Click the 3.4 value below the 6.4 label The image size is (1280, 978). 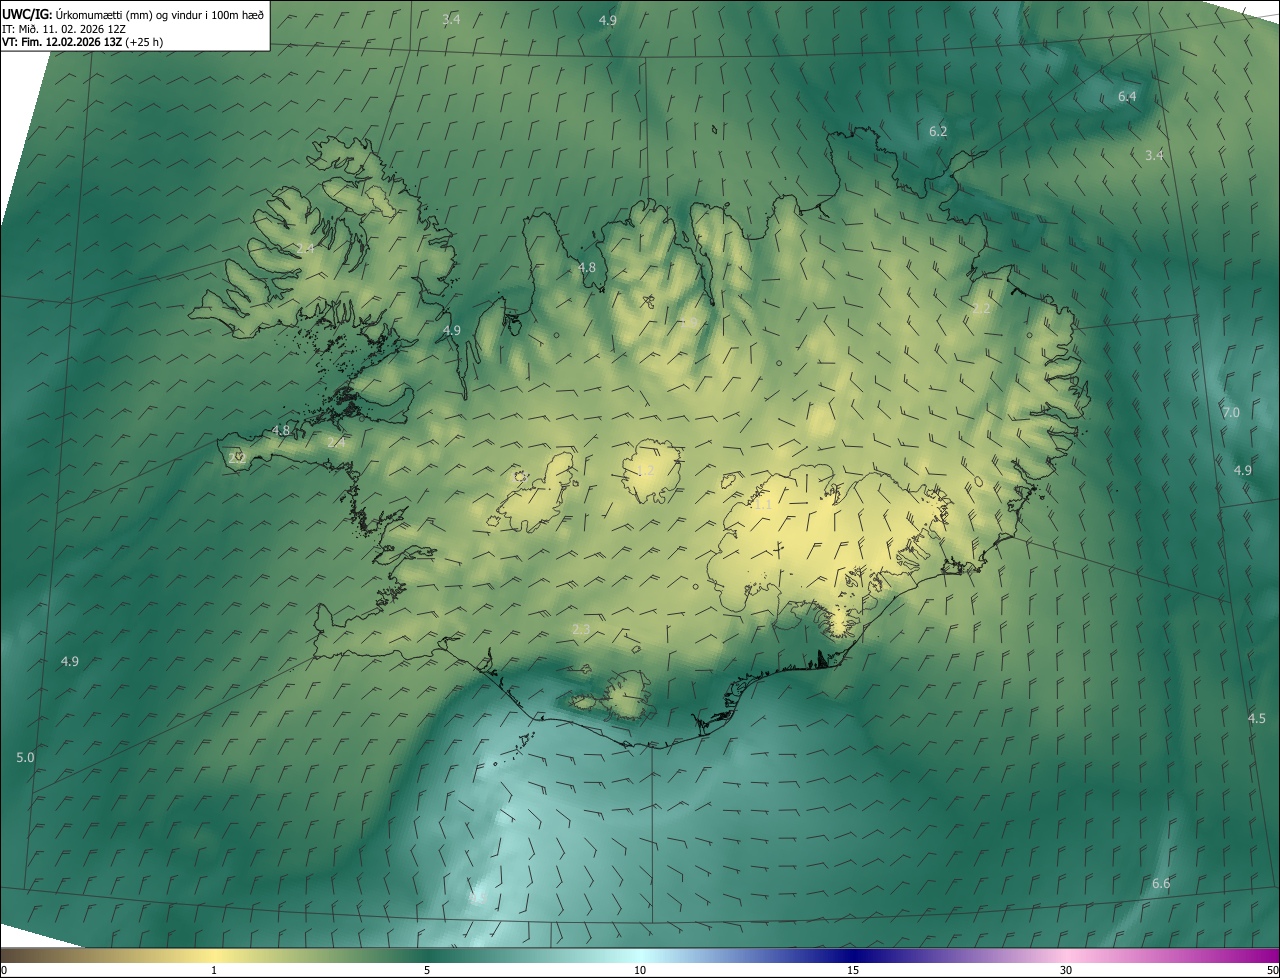point(1154,155)
